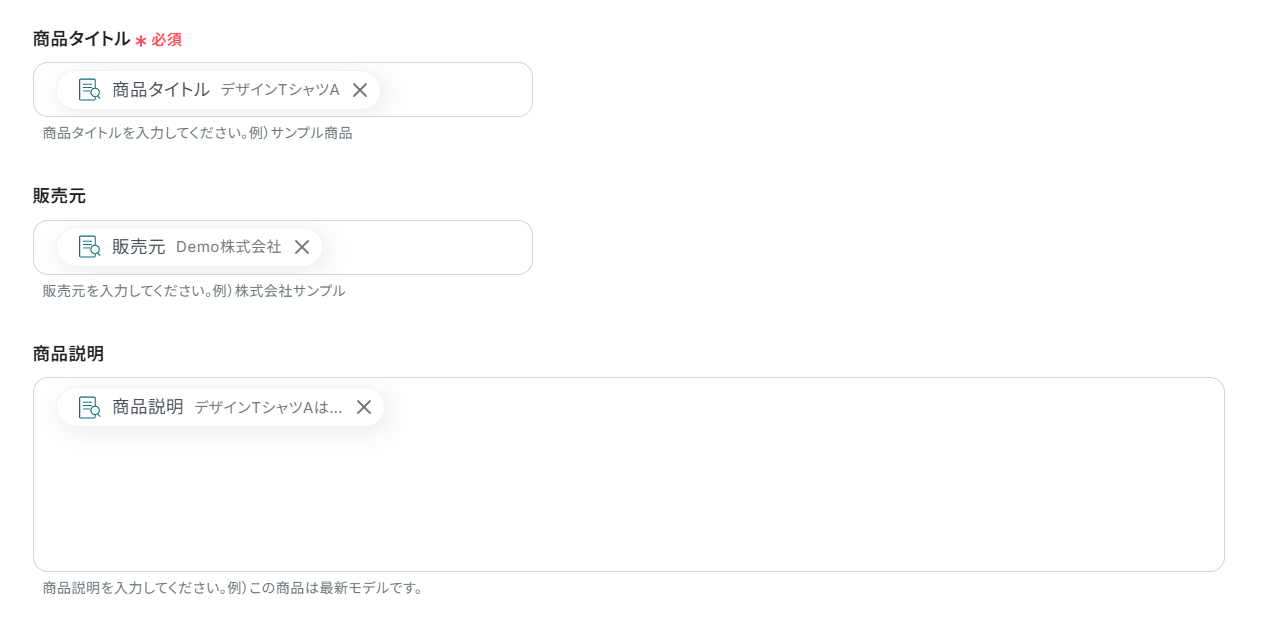
Task: Click the hint text mentioning 株式会社サンプル
Action: [194, 291]
